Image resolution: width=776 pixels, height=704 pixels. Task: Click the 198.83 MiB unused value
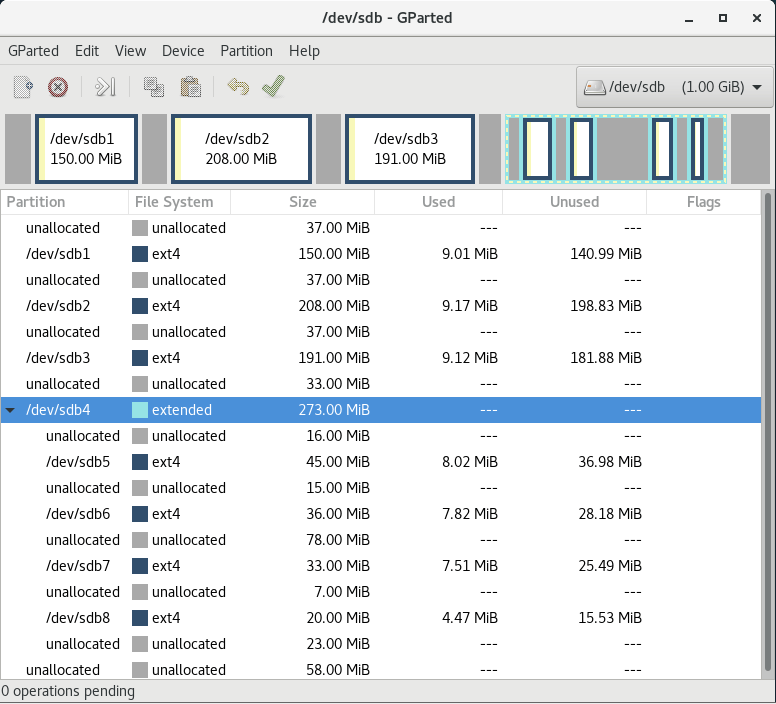coord(606,306)
